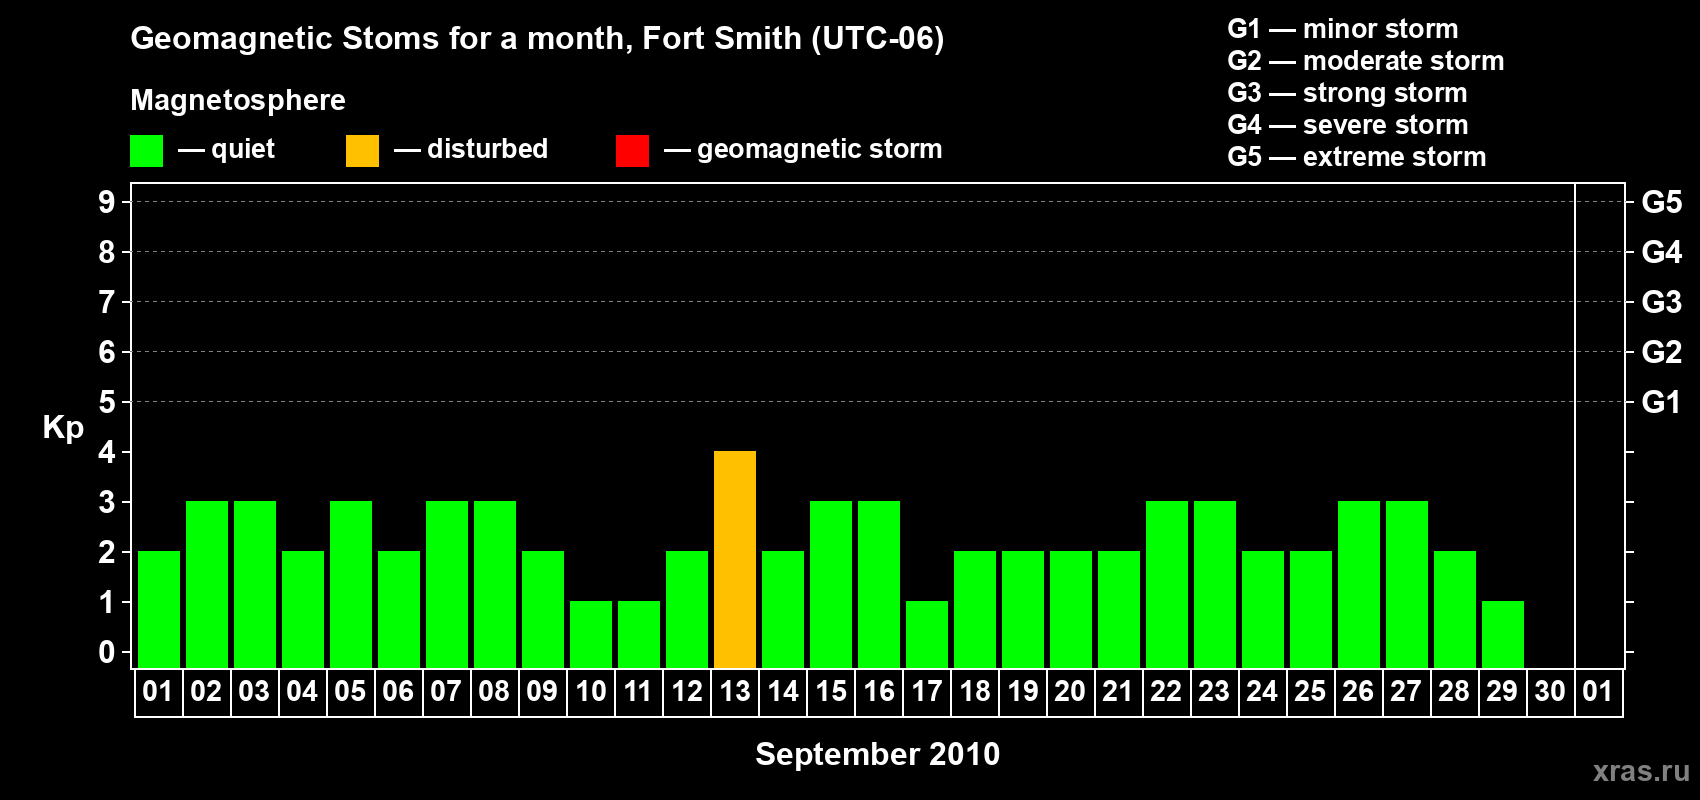Click the G3 label on the right axis

point(1661,302)
